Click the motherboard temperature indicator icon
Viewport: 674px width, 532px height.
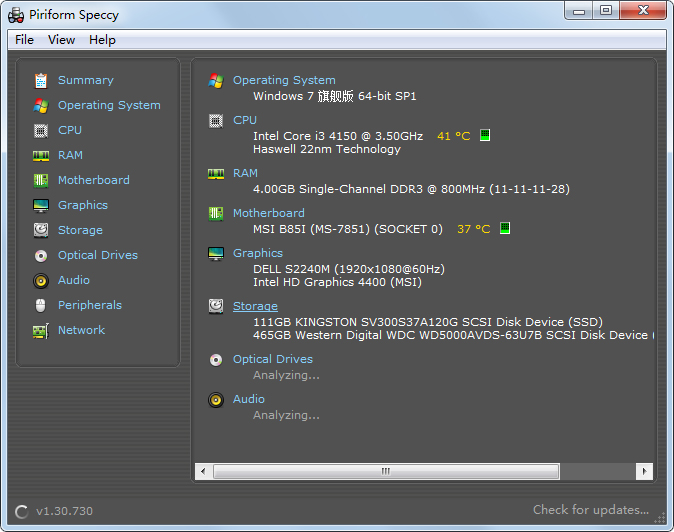click(505, 229)
